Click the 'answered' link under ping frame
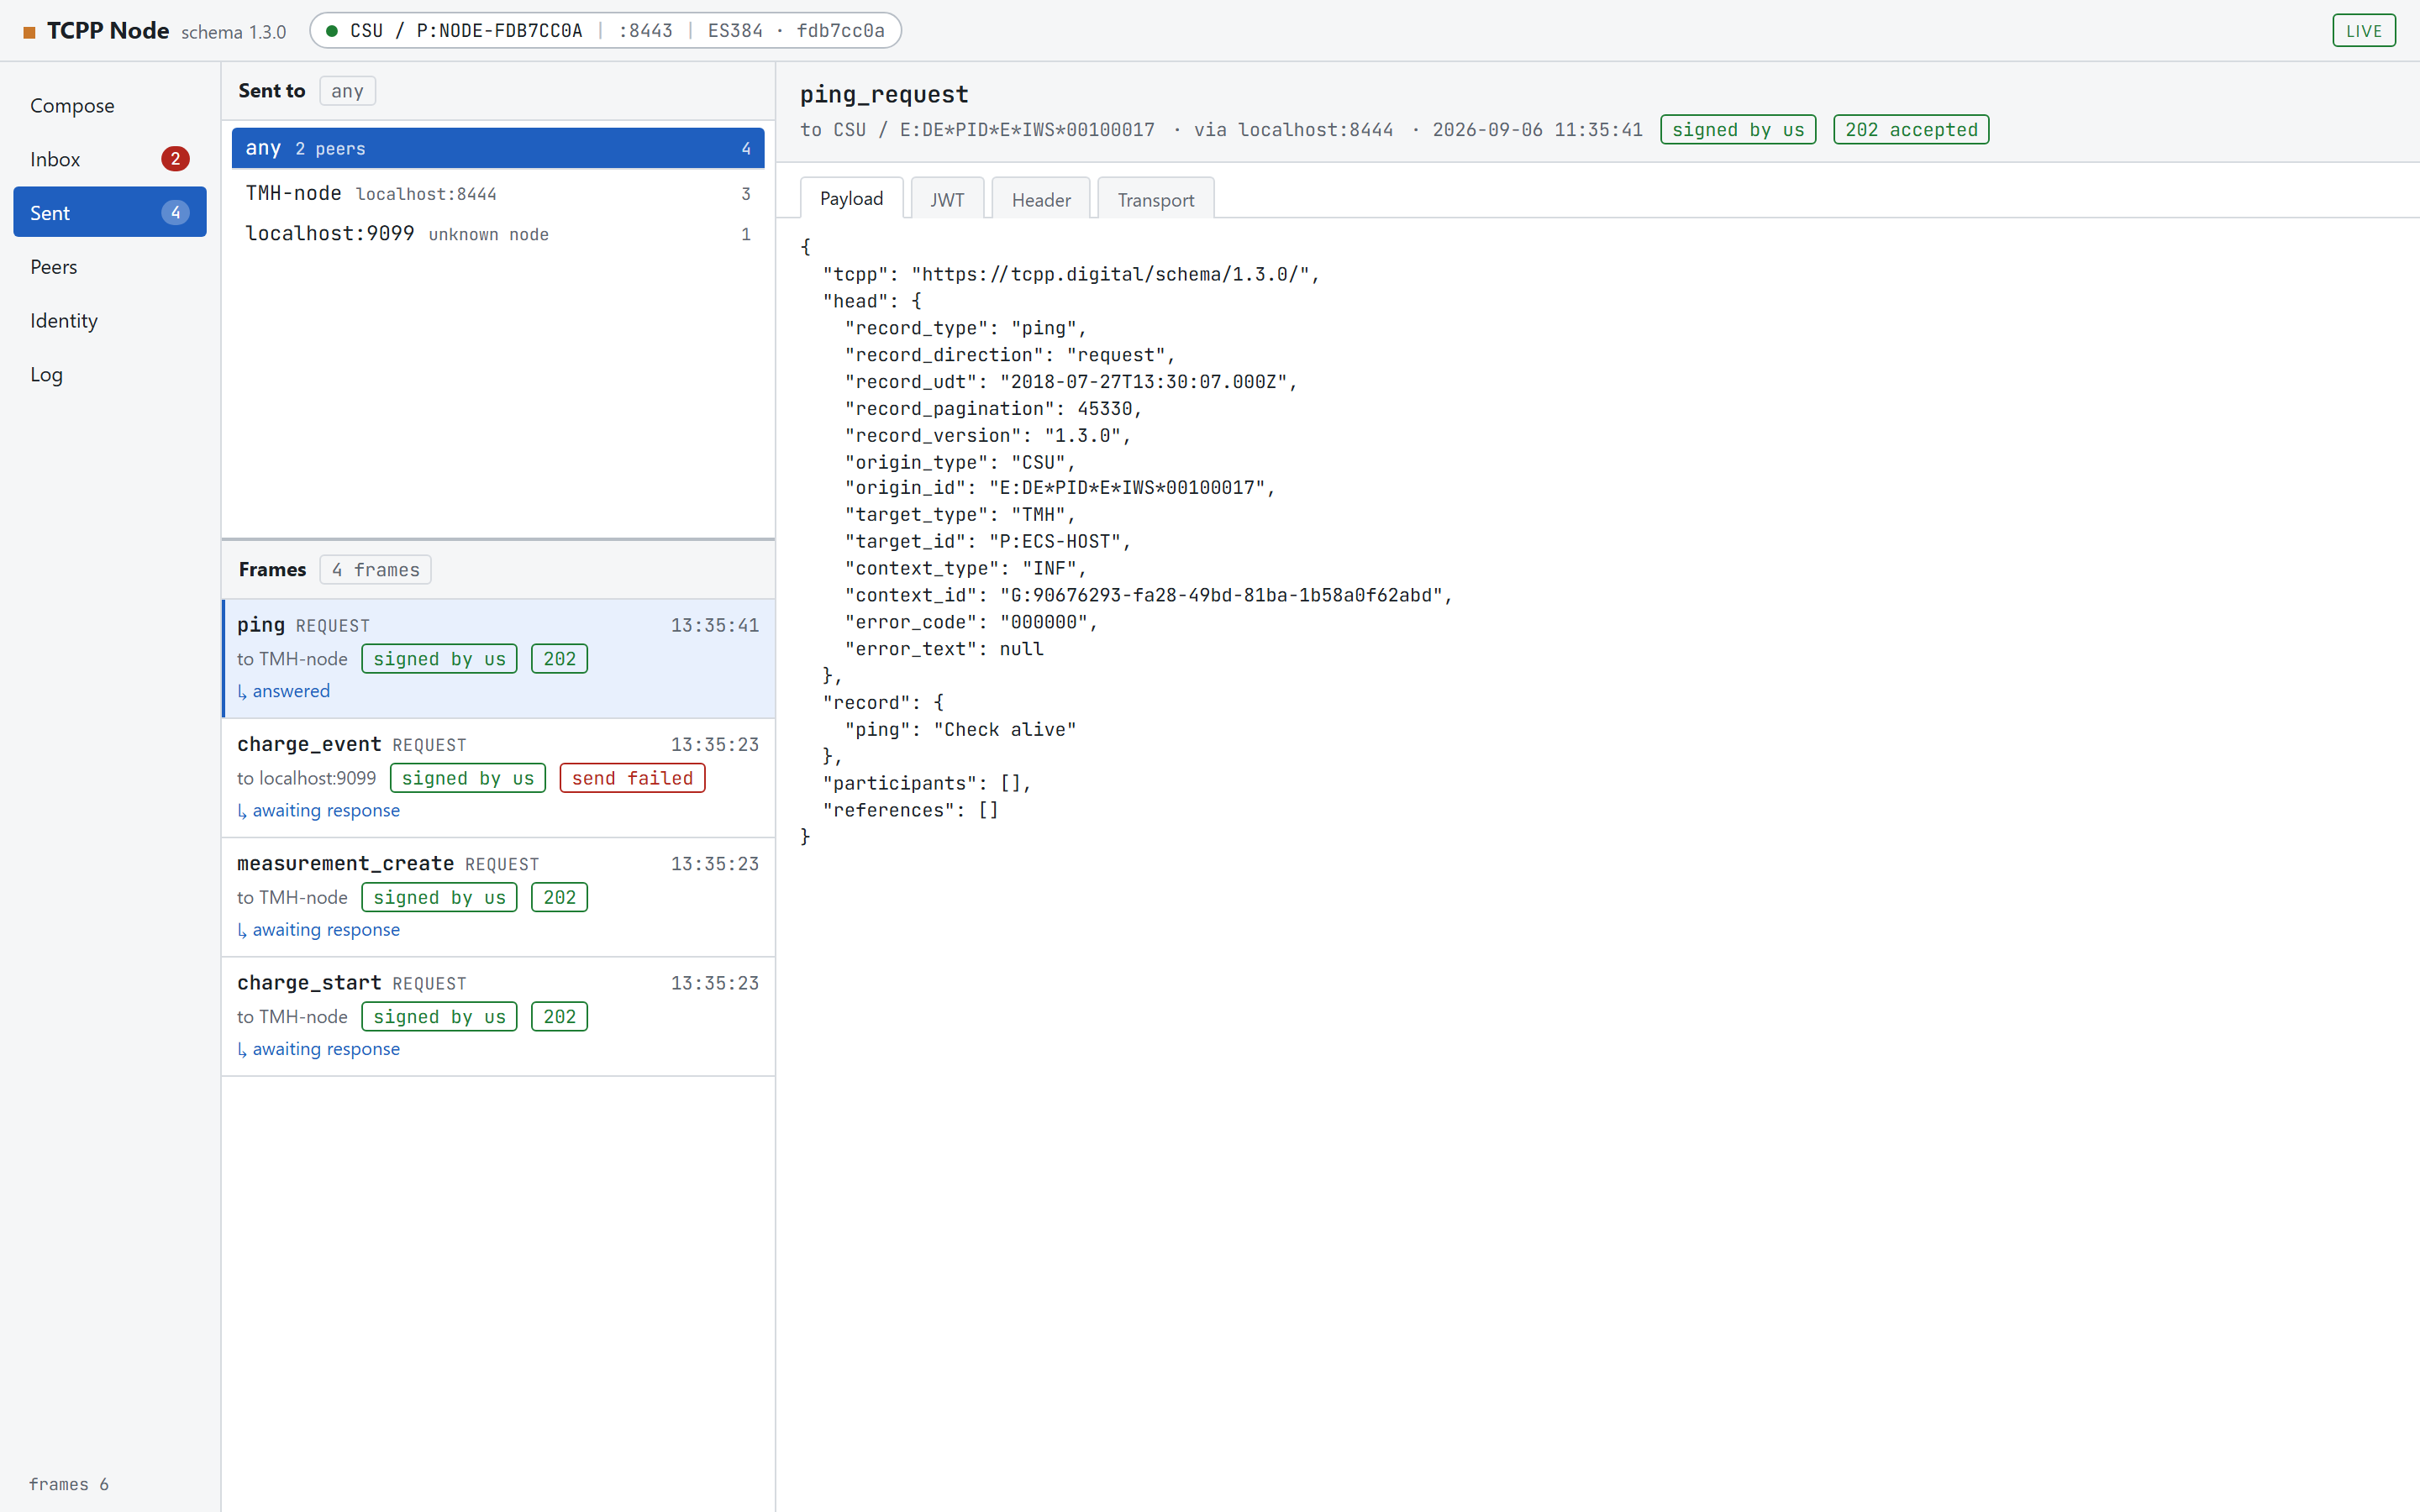 [283, 691]
